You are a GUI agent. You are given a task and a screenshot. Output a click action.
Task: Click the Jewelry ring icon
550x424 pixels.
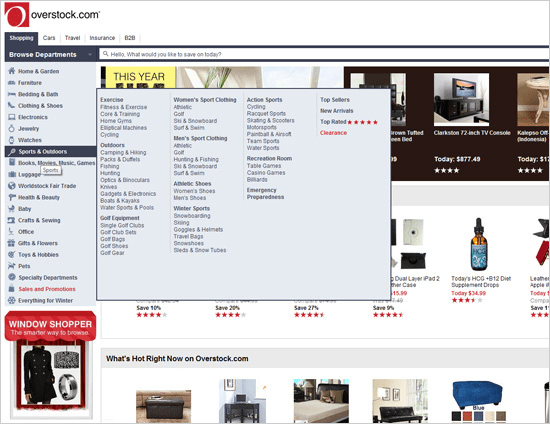(x=12, y=128)
